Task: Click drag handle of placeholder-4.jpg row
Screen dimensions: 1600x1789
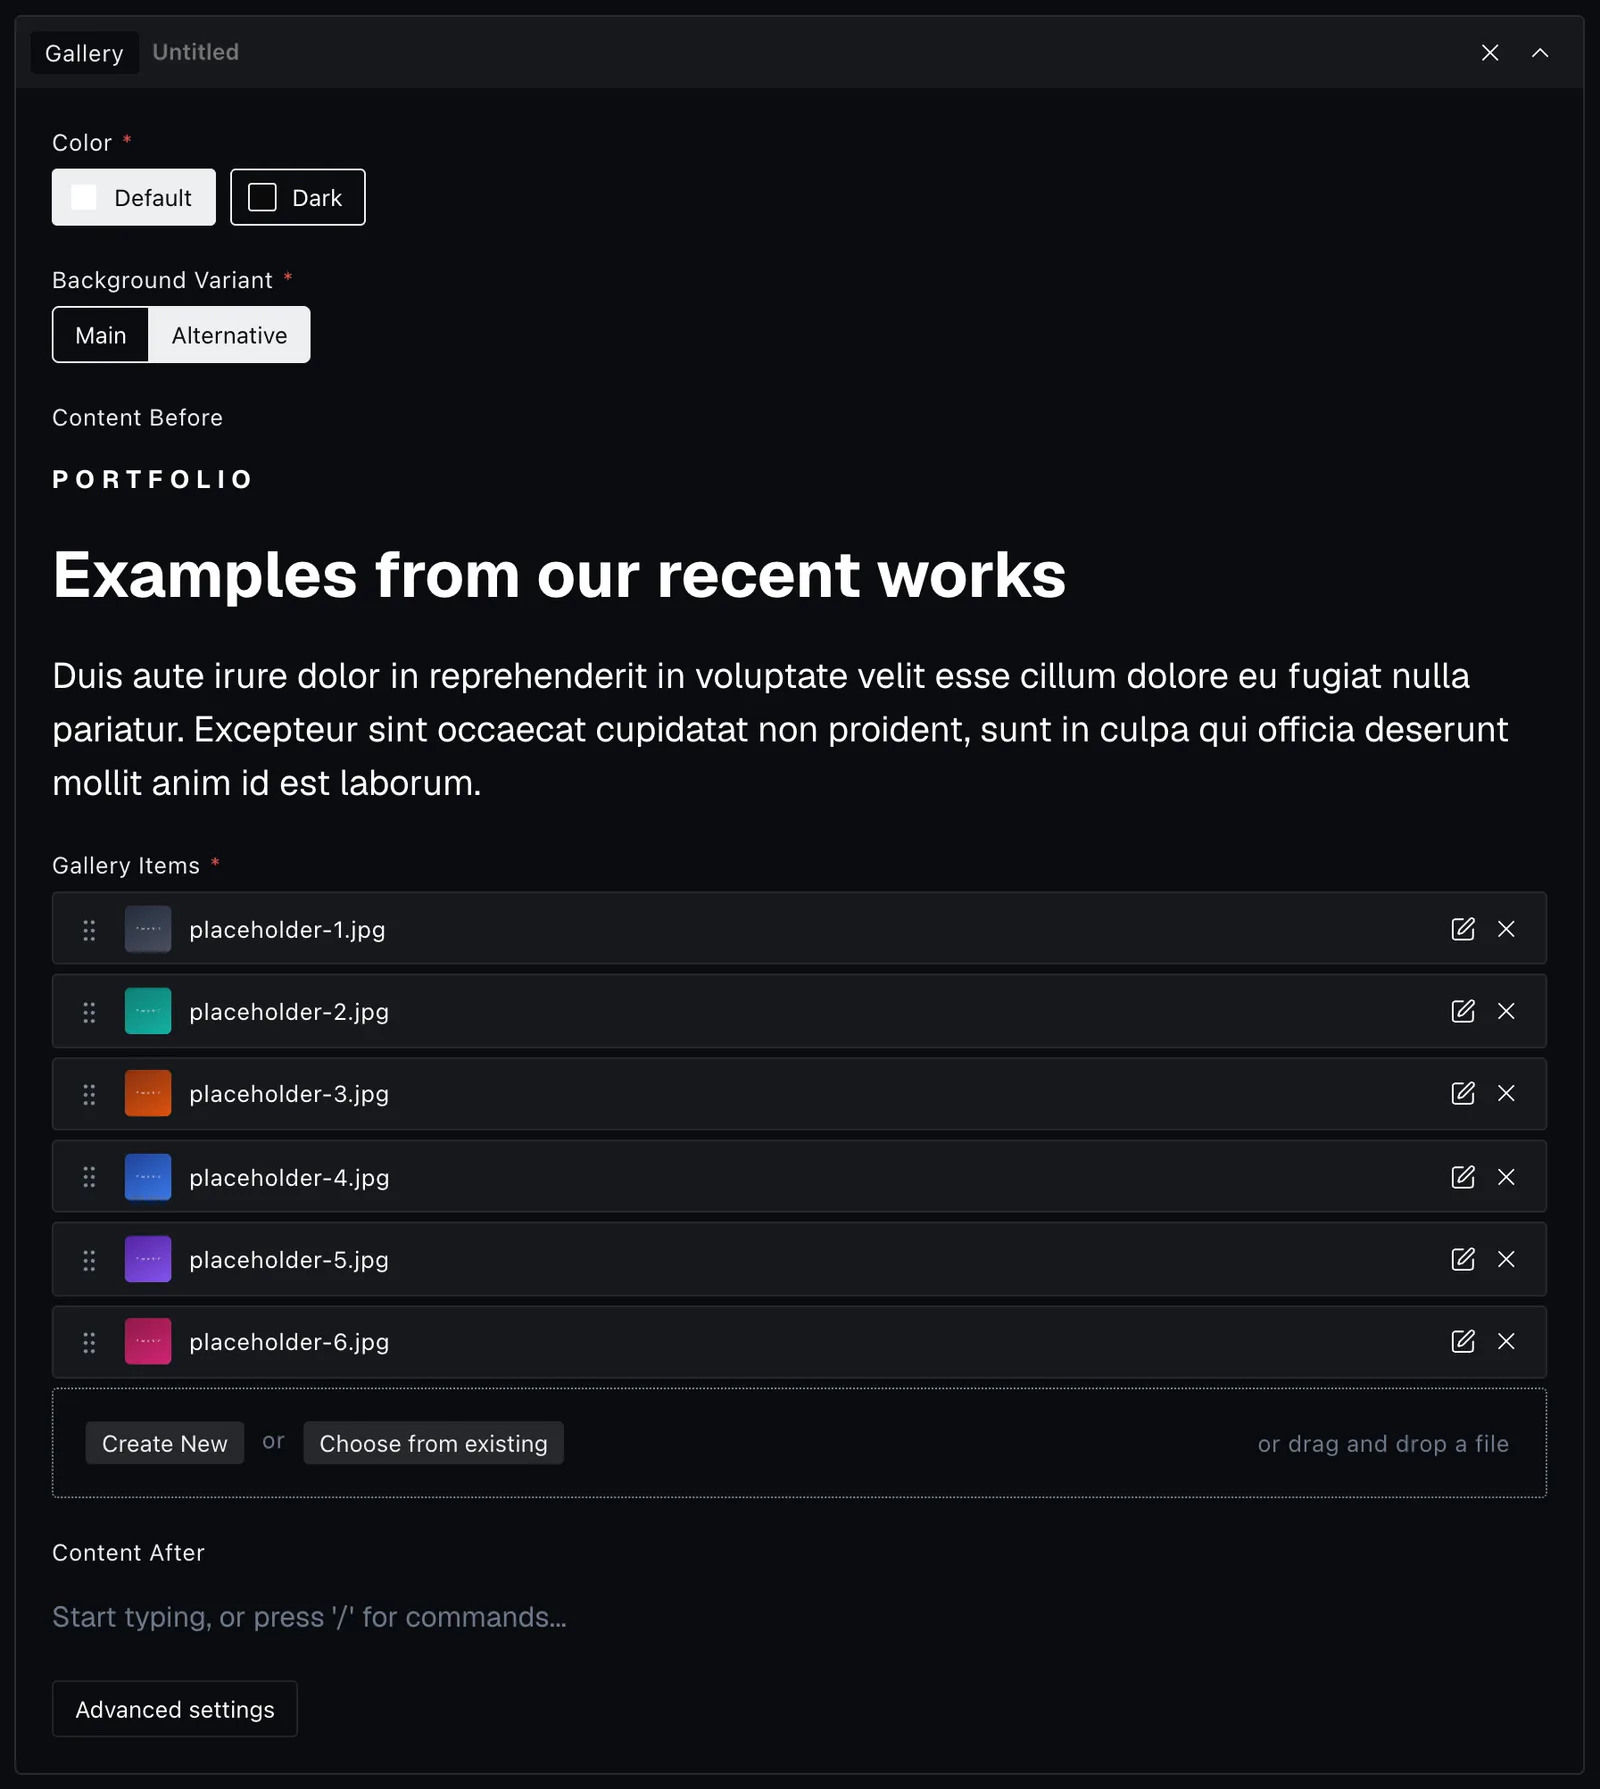Action: point(89,1177)
